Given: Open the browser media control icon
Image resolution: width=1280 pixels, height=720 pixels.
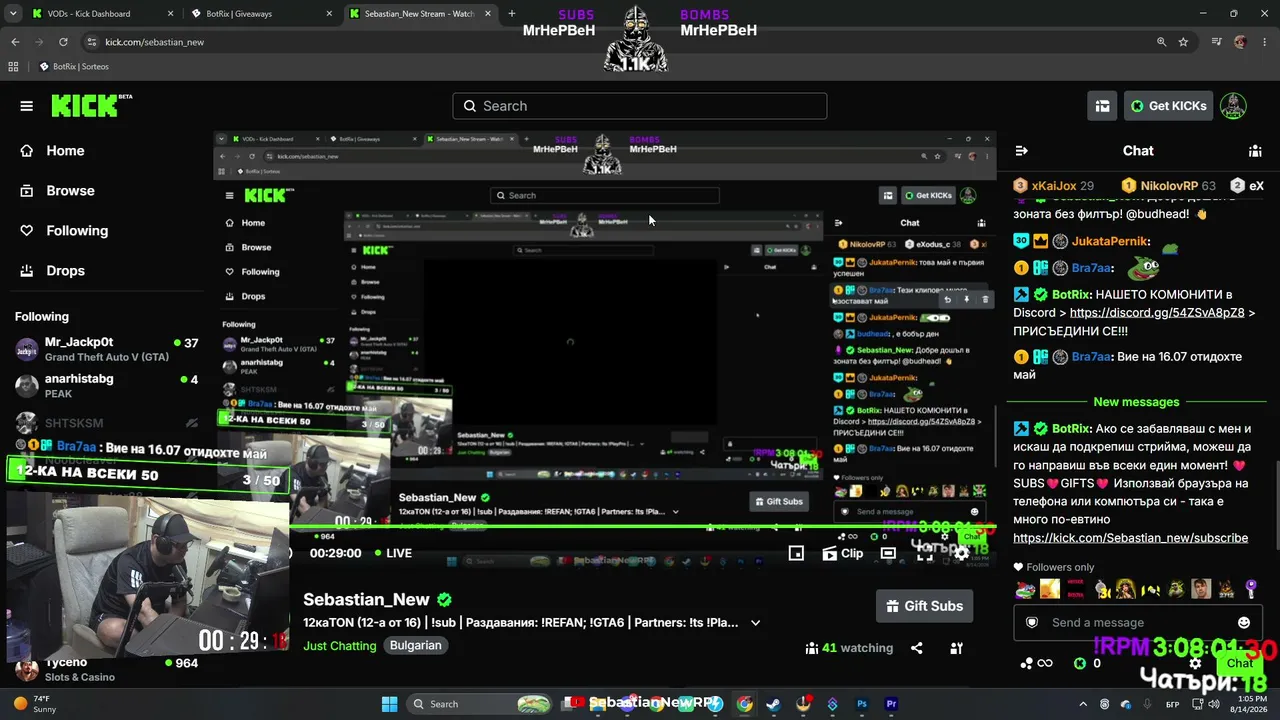Looking at the screenshot, I should coord(1217,42).
